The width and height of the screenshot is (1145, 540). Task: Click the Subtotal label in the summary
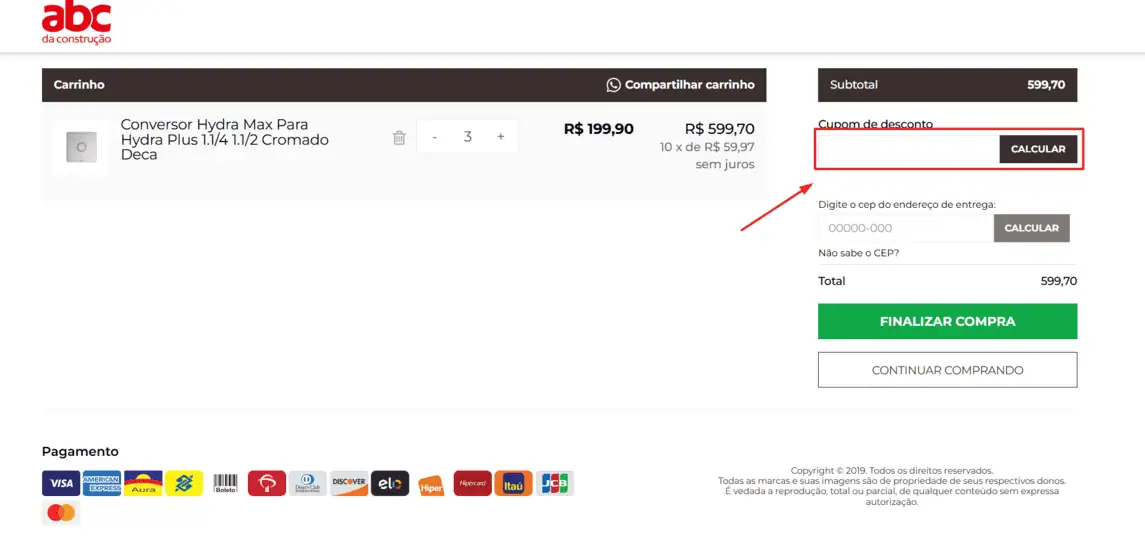(x=854, y=85)
